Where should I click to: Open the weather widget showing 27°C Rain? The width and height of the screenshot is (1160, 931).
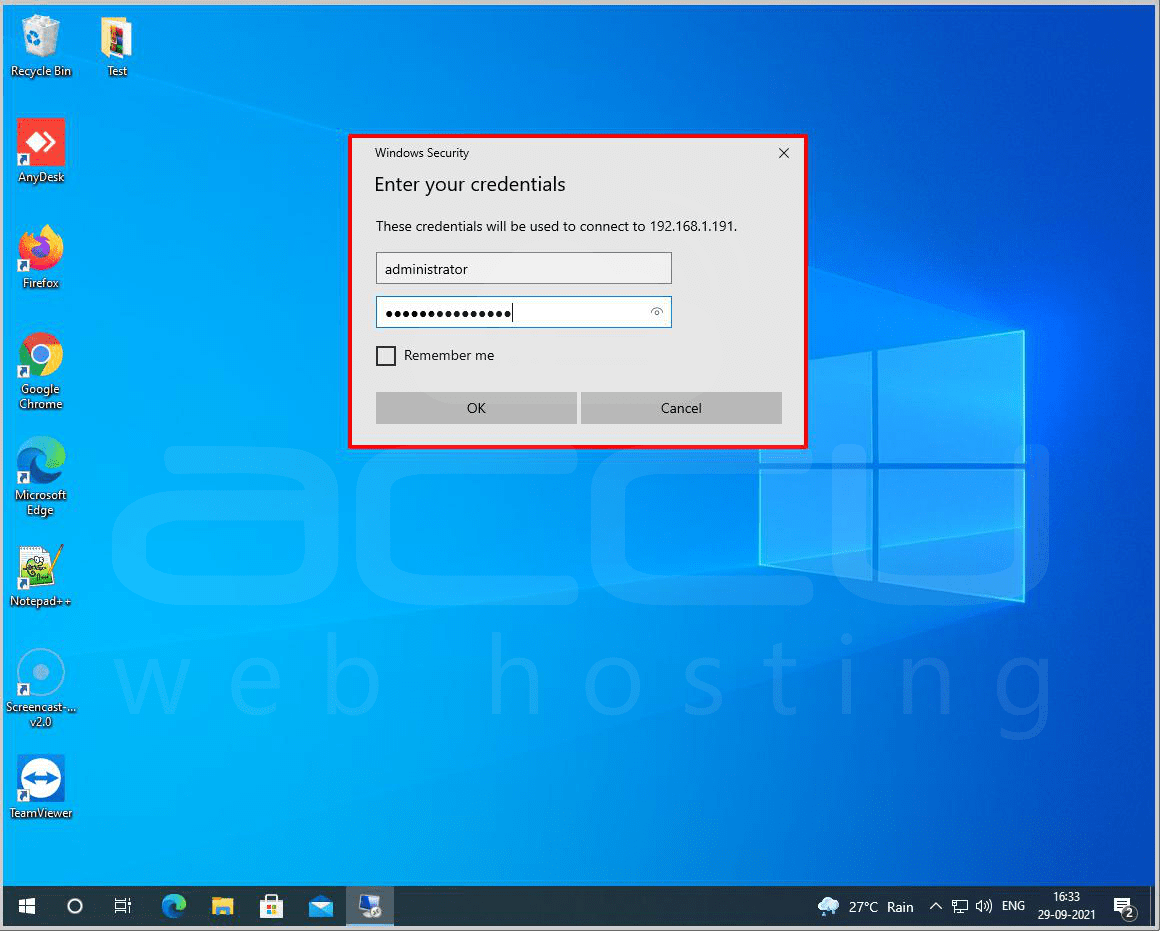pos(866,907)
